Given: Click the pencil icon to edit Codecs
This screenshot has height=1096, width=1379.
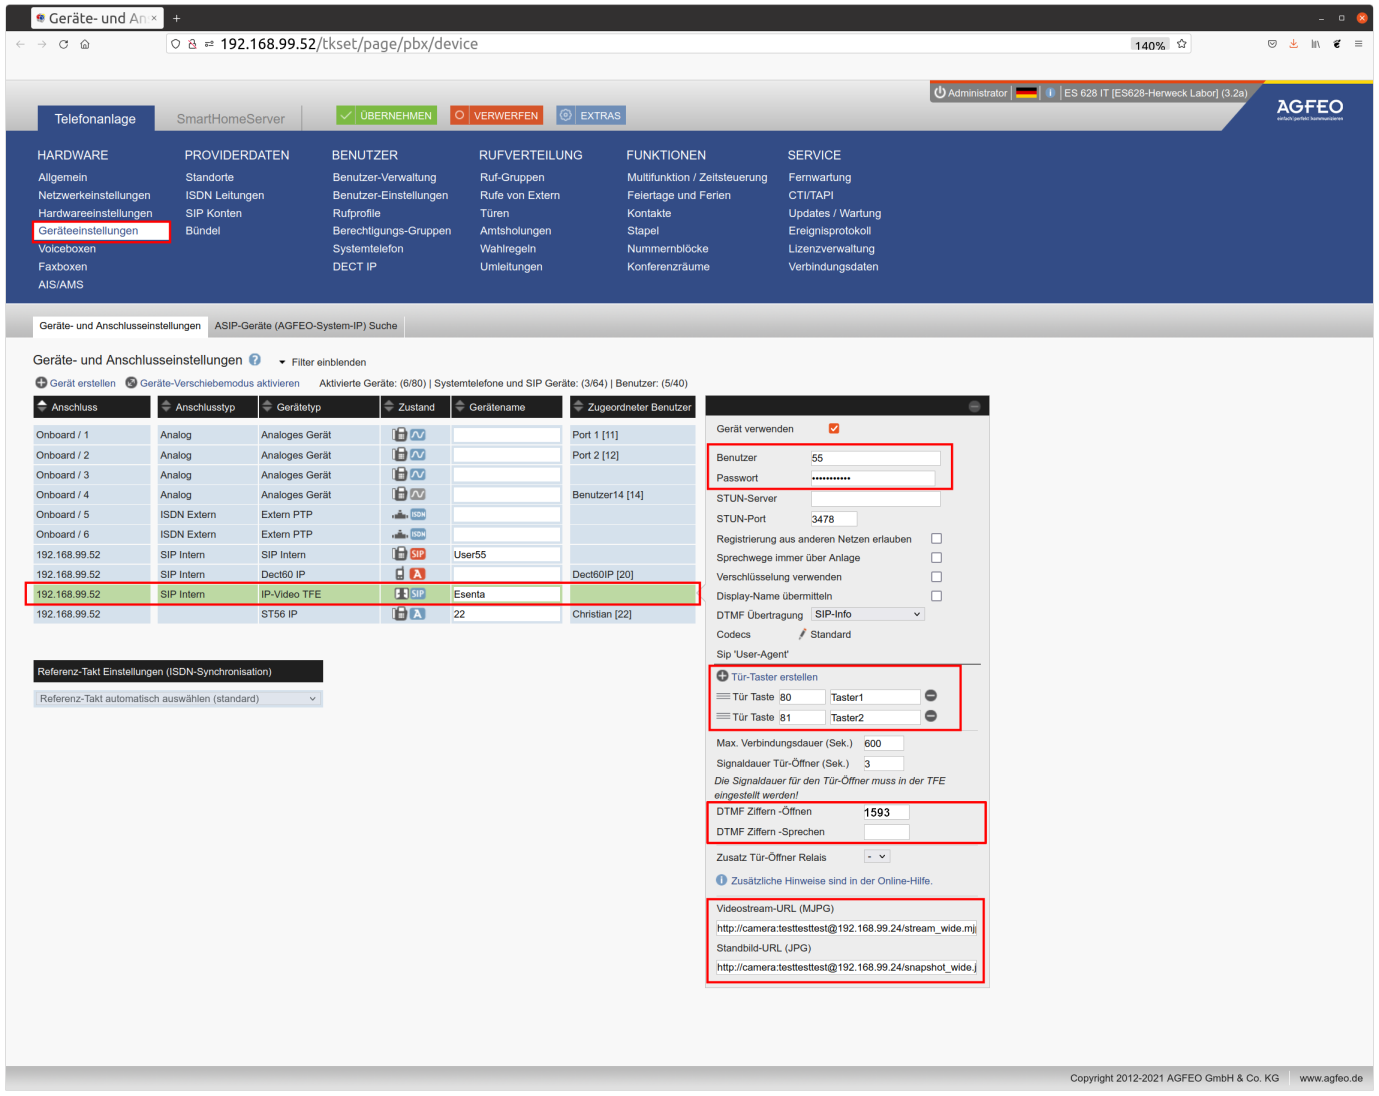Looking at the screenshot, I should pos(802,634).
